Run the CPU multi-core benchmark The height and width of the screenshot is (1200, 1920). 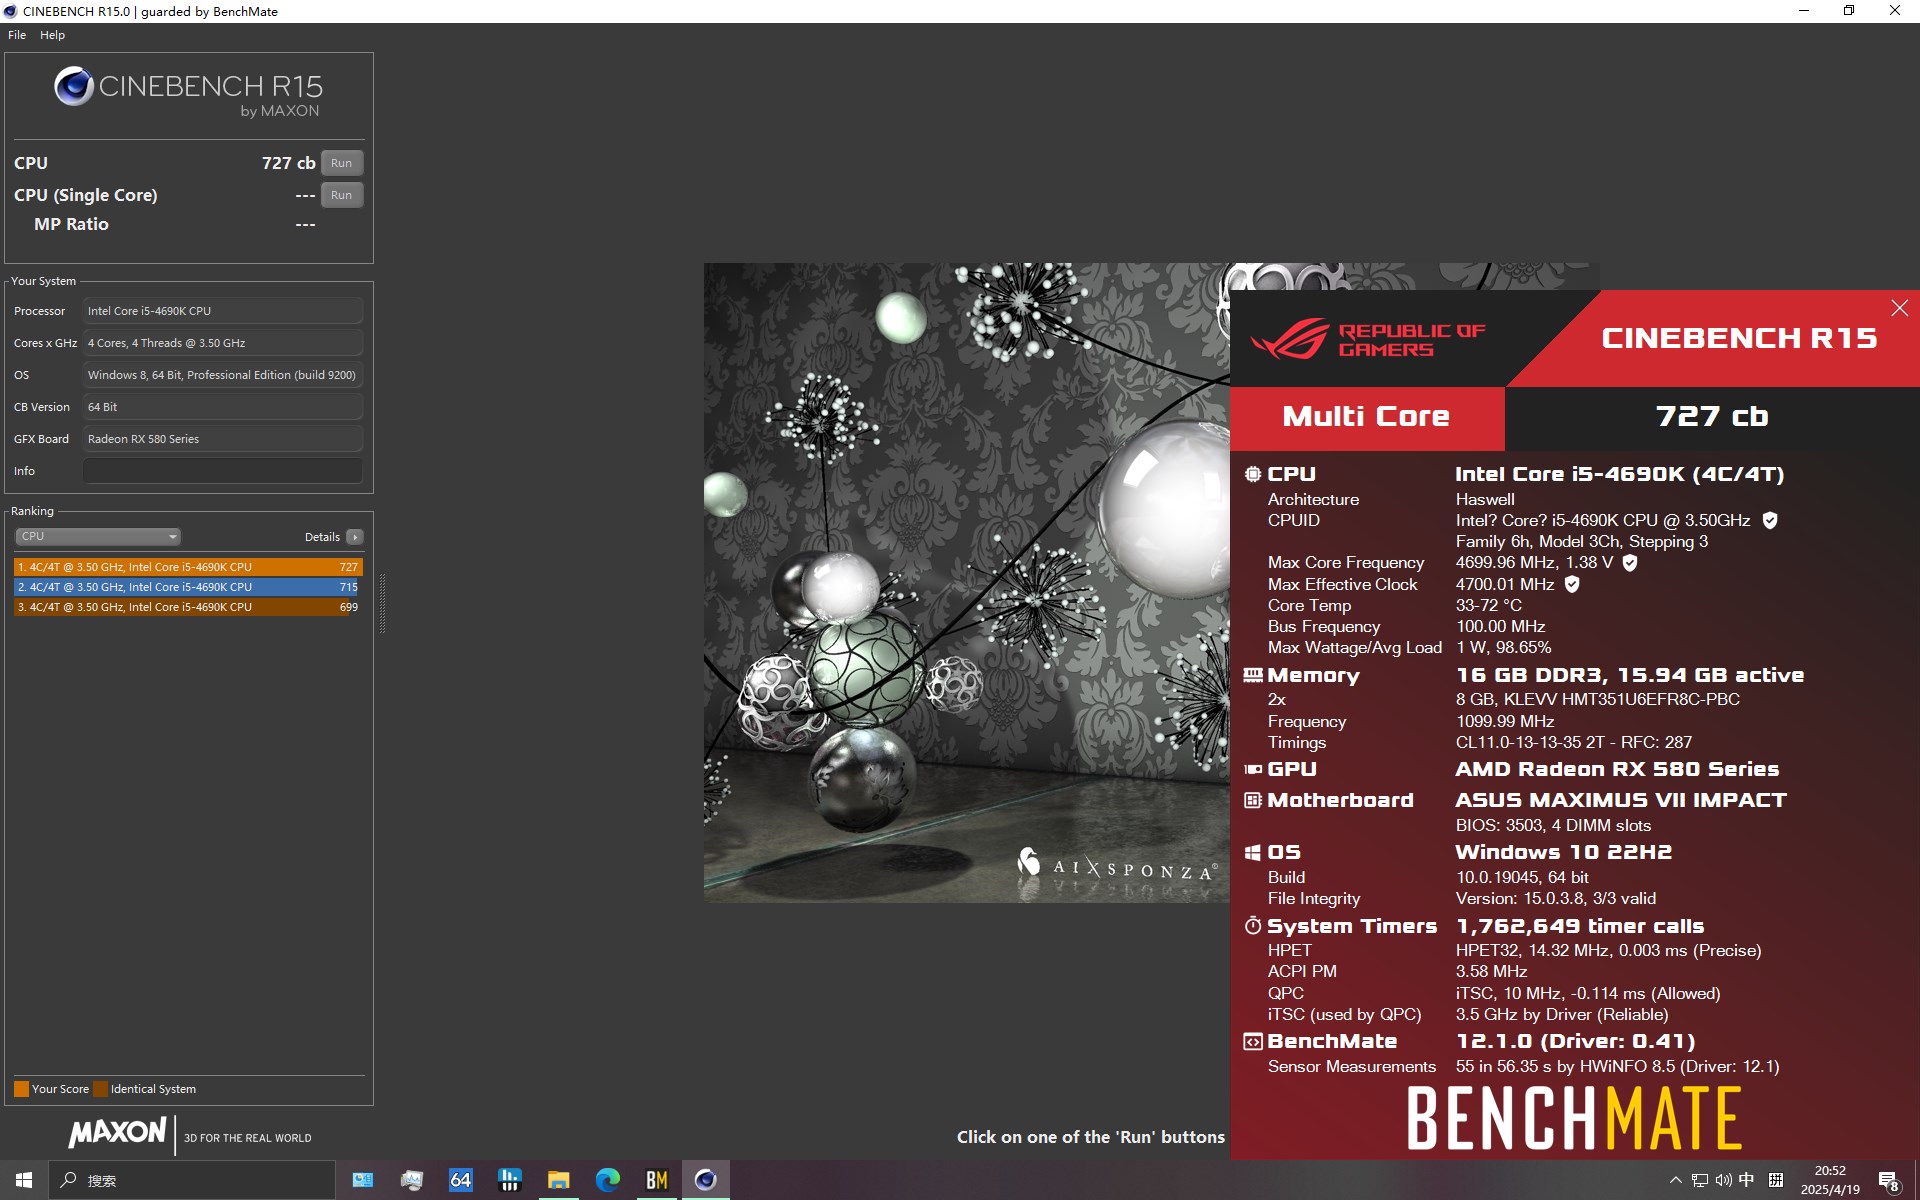pyautogui.click(x=341, y=163)
